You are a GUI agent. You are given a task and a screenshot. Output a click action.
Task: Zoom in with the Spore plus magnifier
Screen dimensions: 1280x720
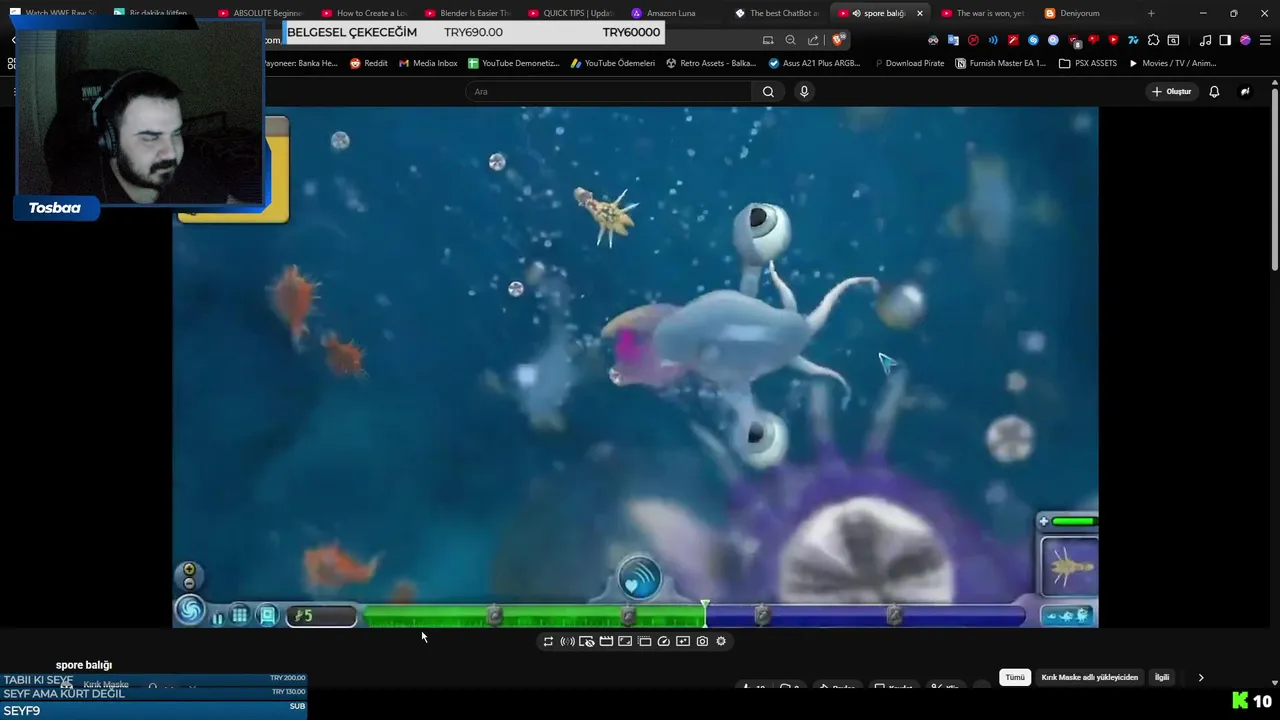coord(190,570)
